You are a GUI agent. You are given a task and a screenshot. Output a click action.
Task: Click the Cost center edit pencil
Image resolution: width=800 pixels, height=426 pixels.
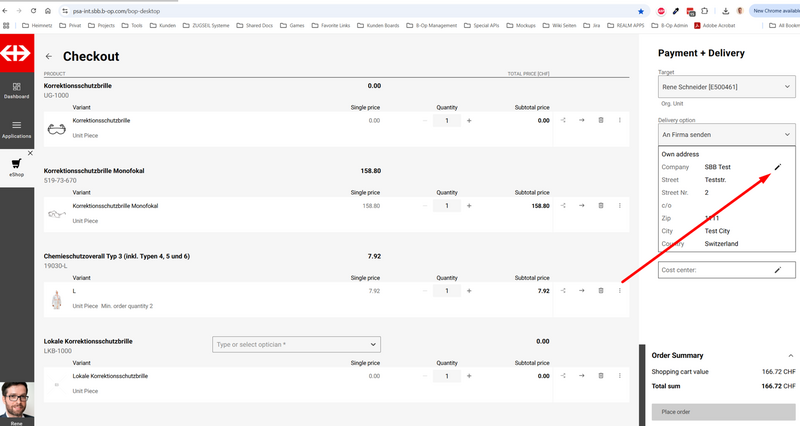pyautogui.click(x=778, y=270)
